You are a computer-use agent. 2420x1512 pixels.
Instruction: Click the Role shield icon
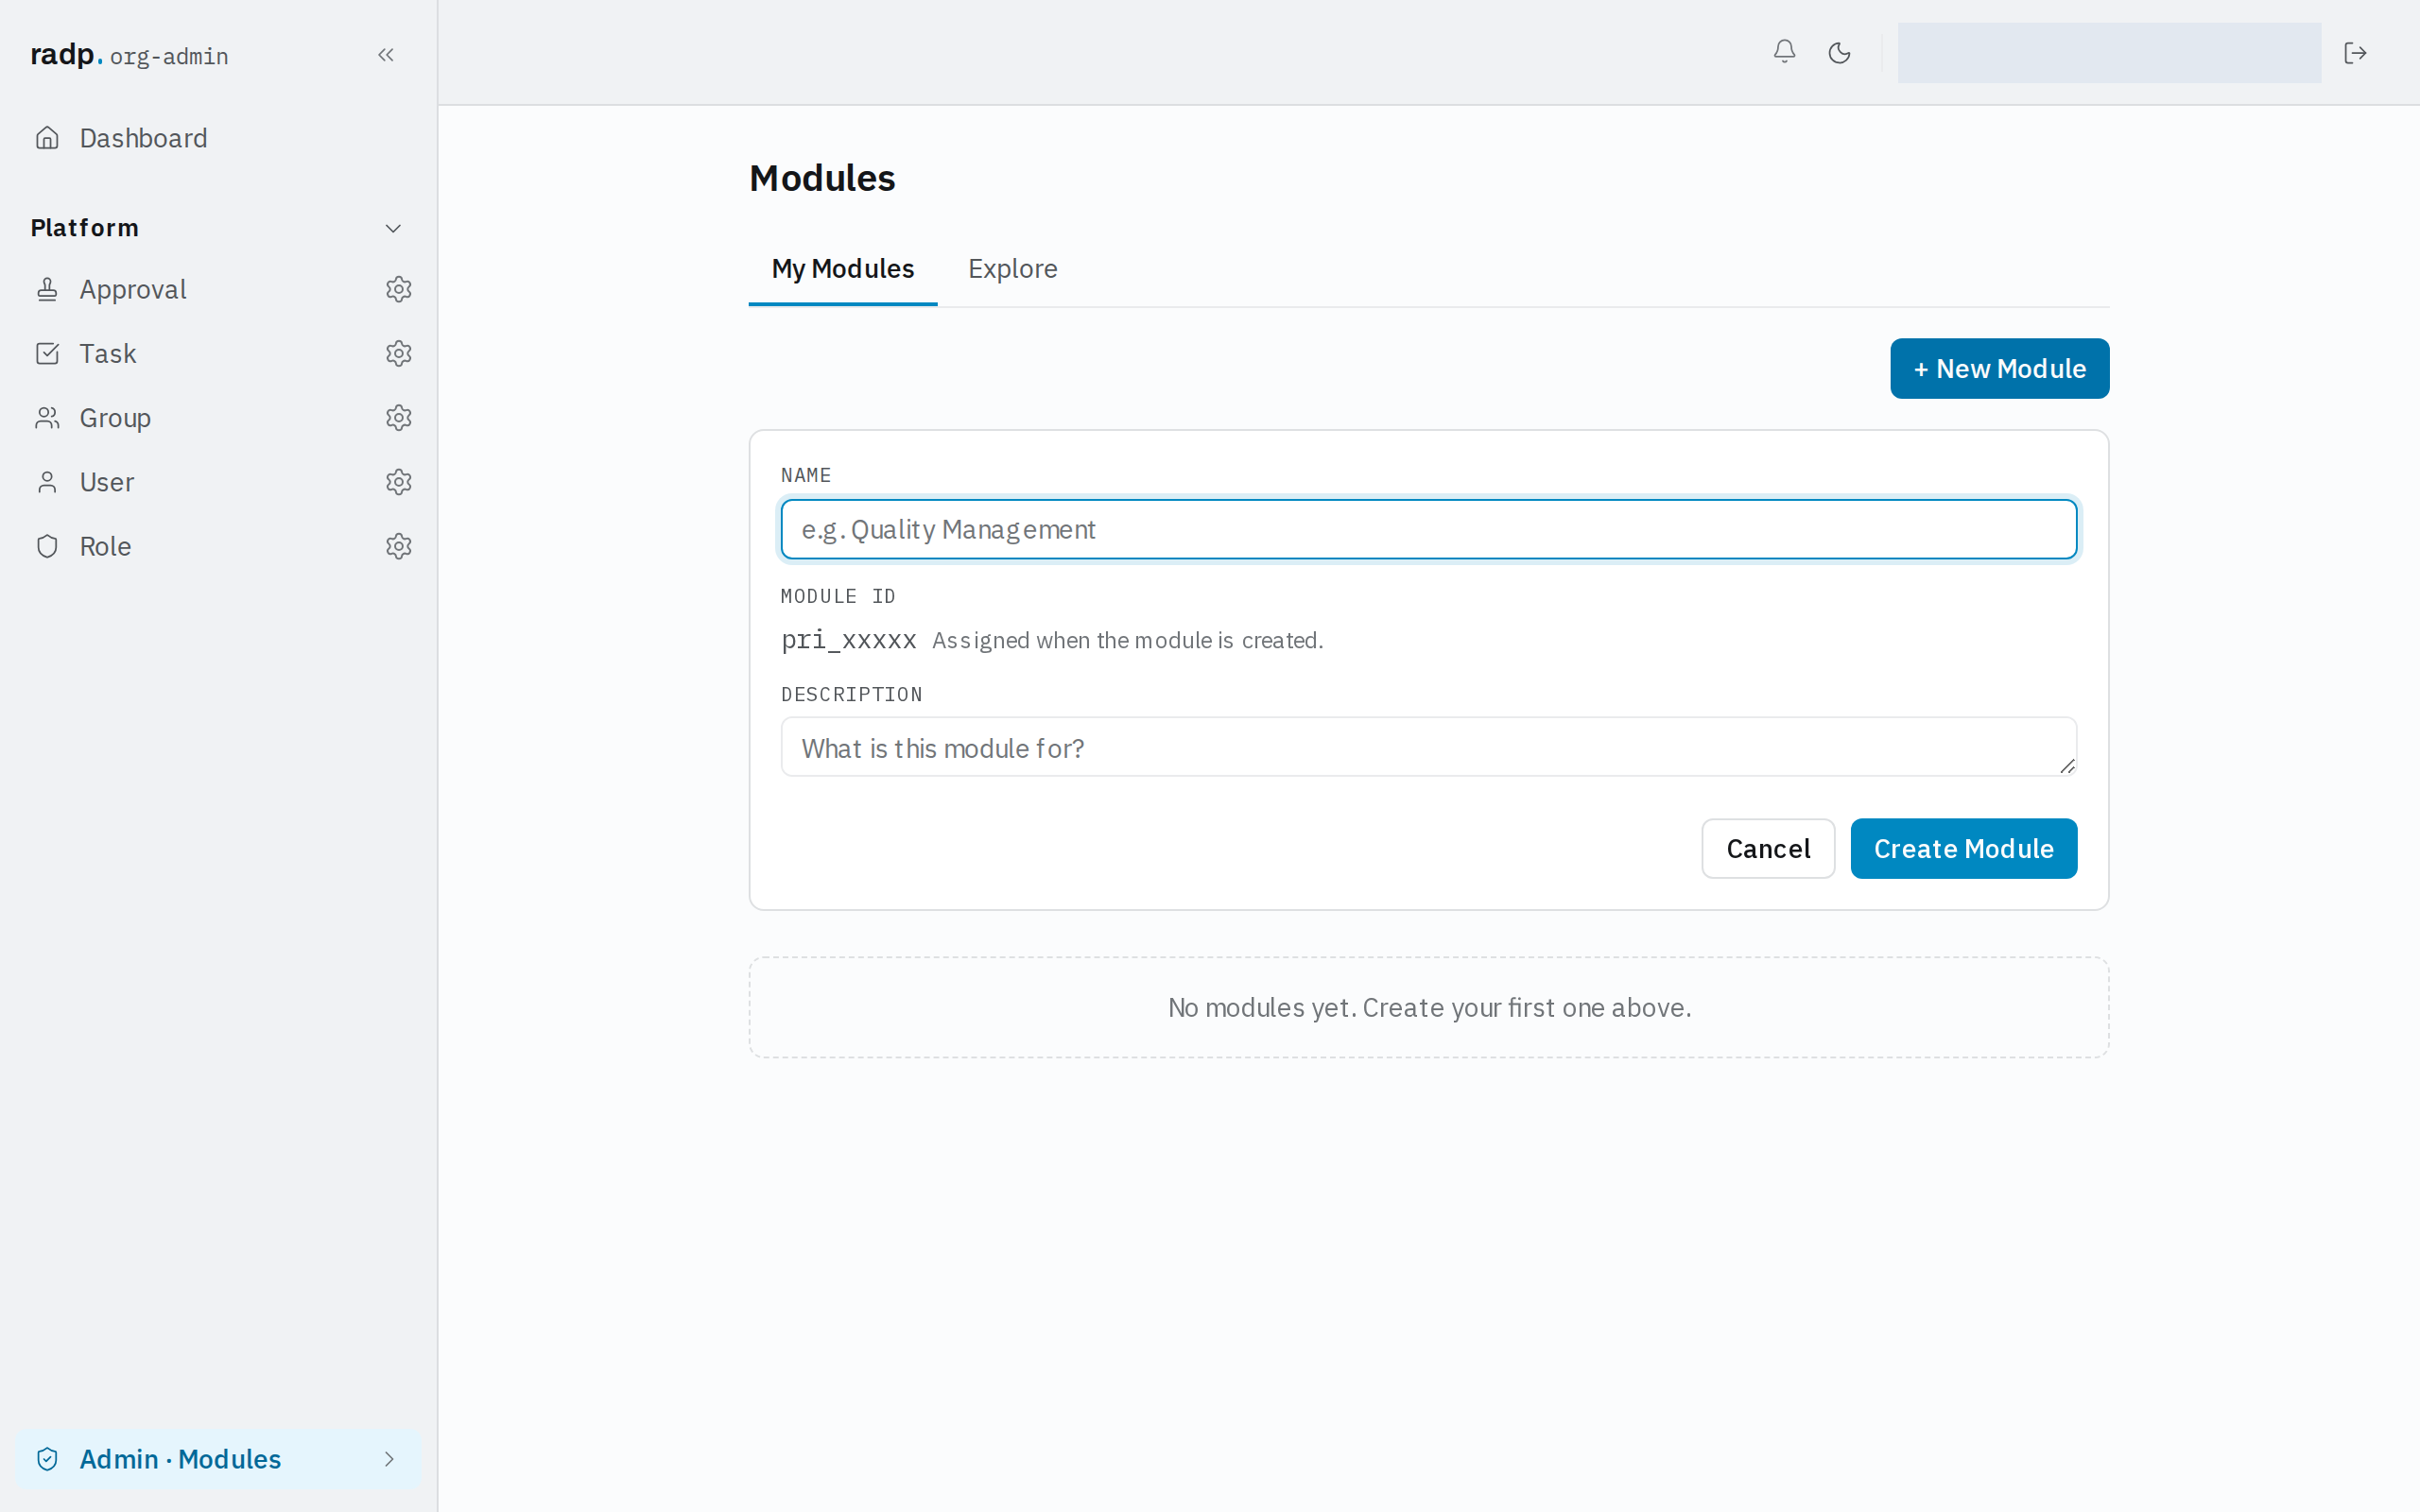coord(47,546)
